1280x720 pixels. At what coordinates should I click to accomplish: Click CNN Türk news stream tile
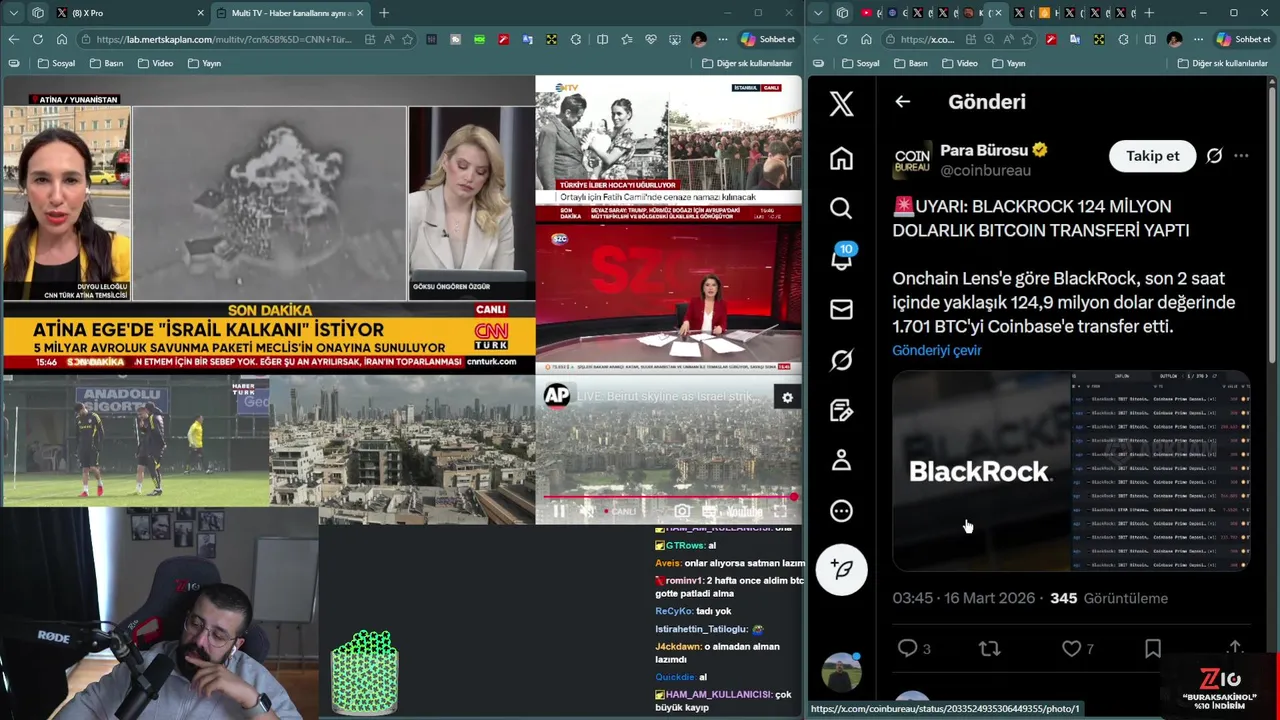pyautogui.click(x=268, y=225)
